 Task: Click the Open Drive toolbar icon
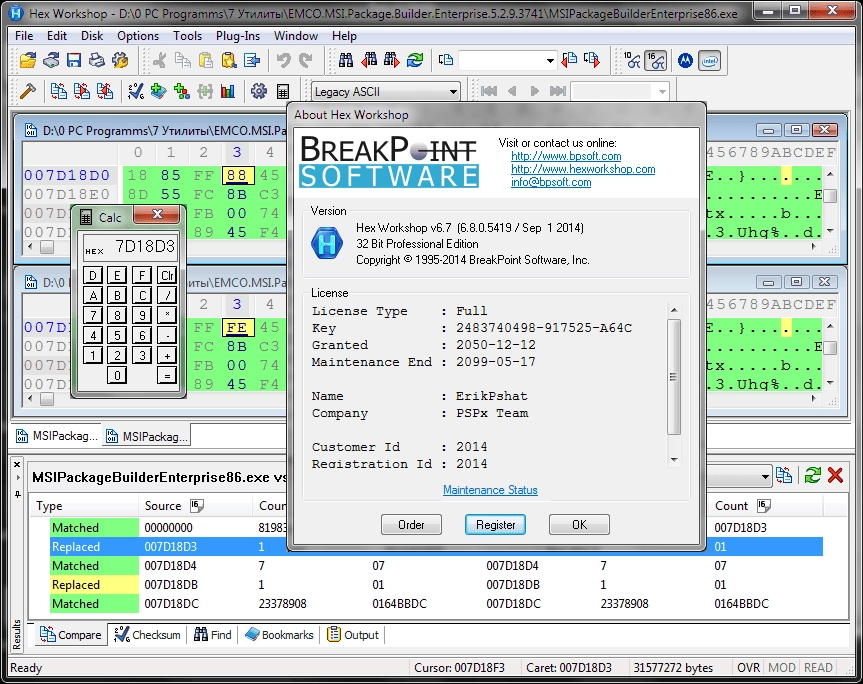coord(51,60)
